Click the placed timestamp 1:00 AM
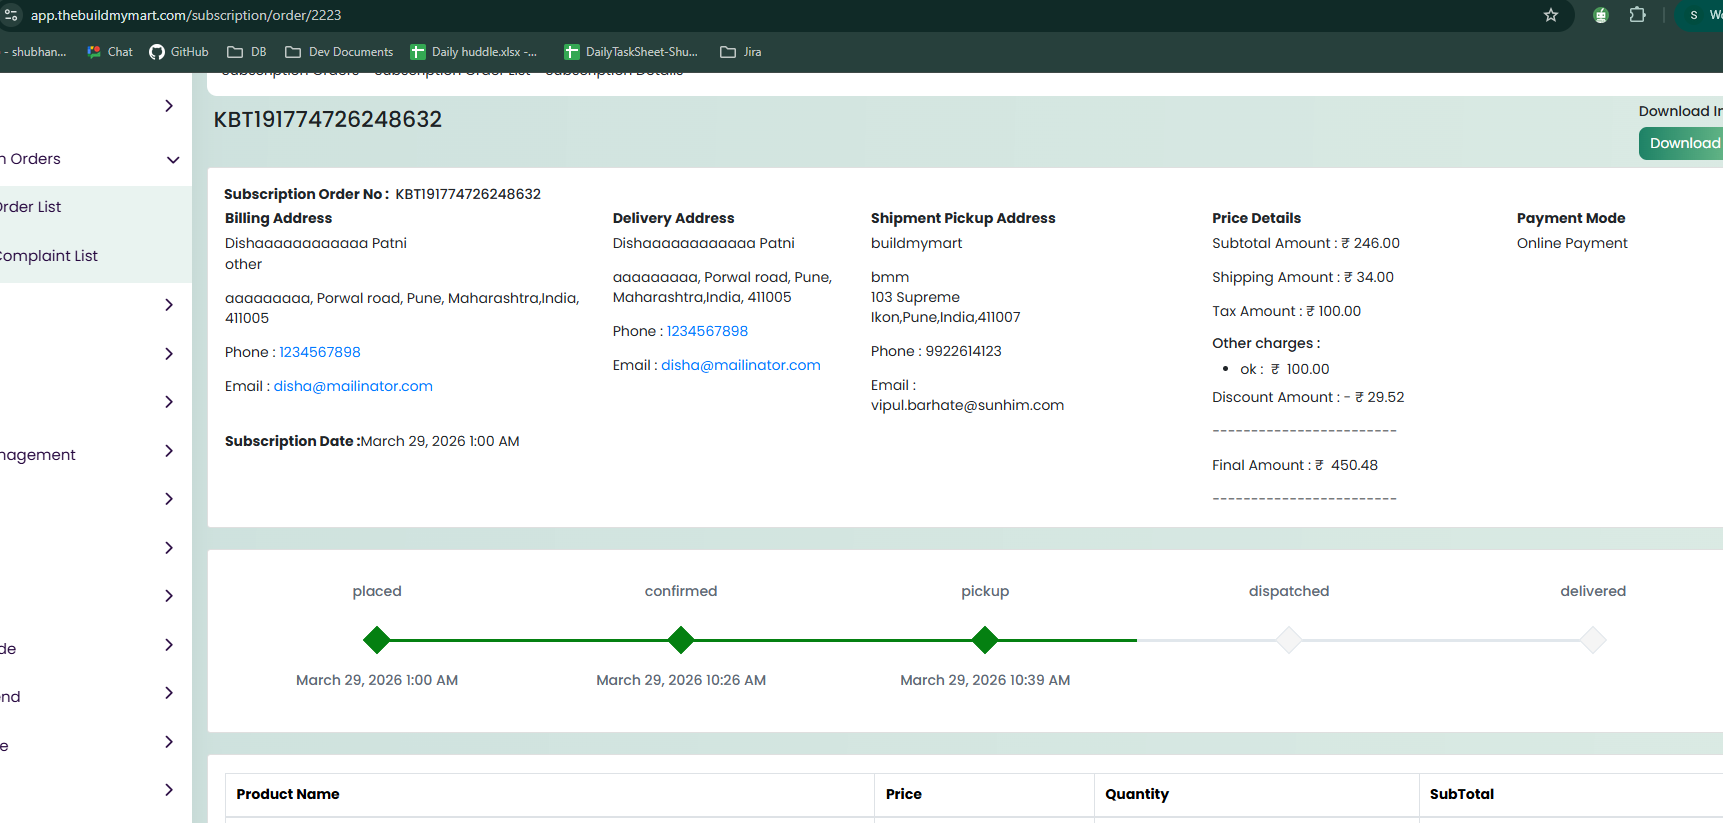Image resolution: width=1723 pixels, height=823 pixels. (x=377, y=680)
